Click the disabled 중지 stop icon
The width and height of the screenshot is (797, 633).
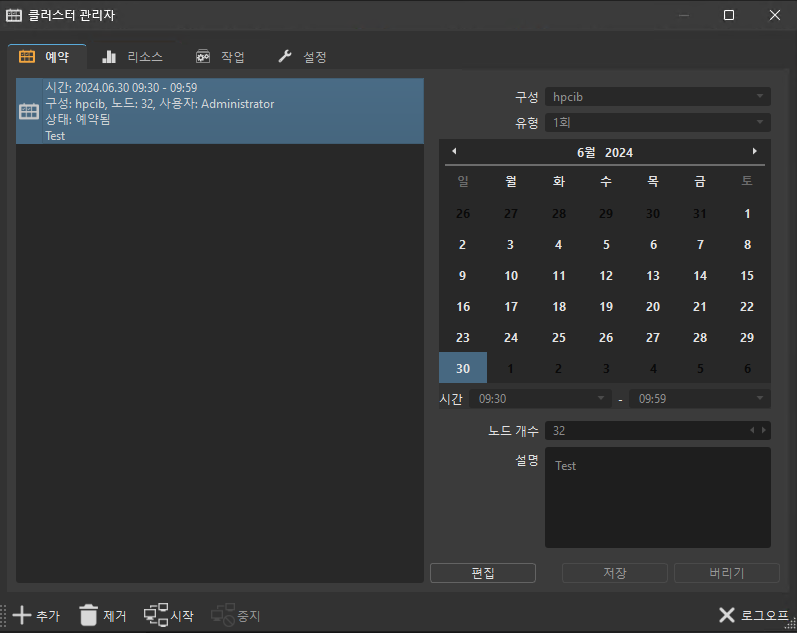click(223, 615)
